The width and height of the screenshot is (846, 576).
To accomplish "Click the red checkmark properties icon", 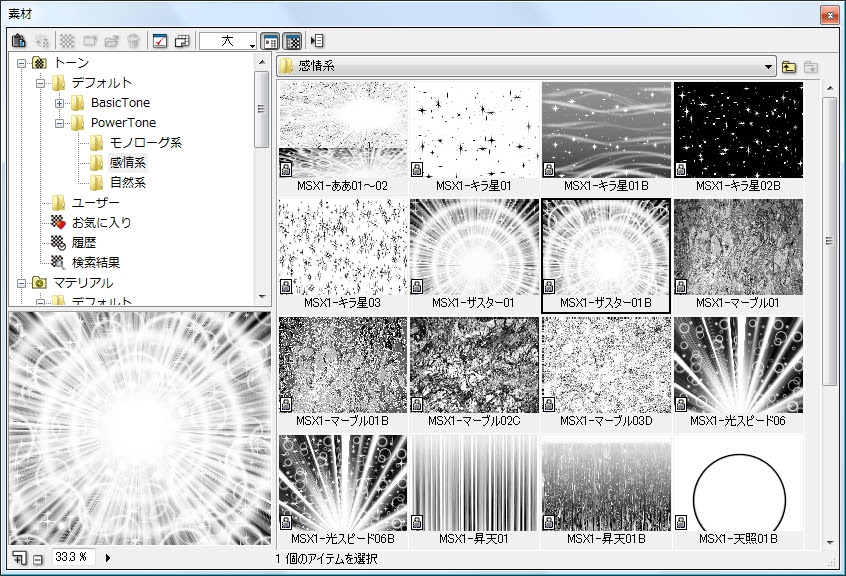I will coord(160,41).
